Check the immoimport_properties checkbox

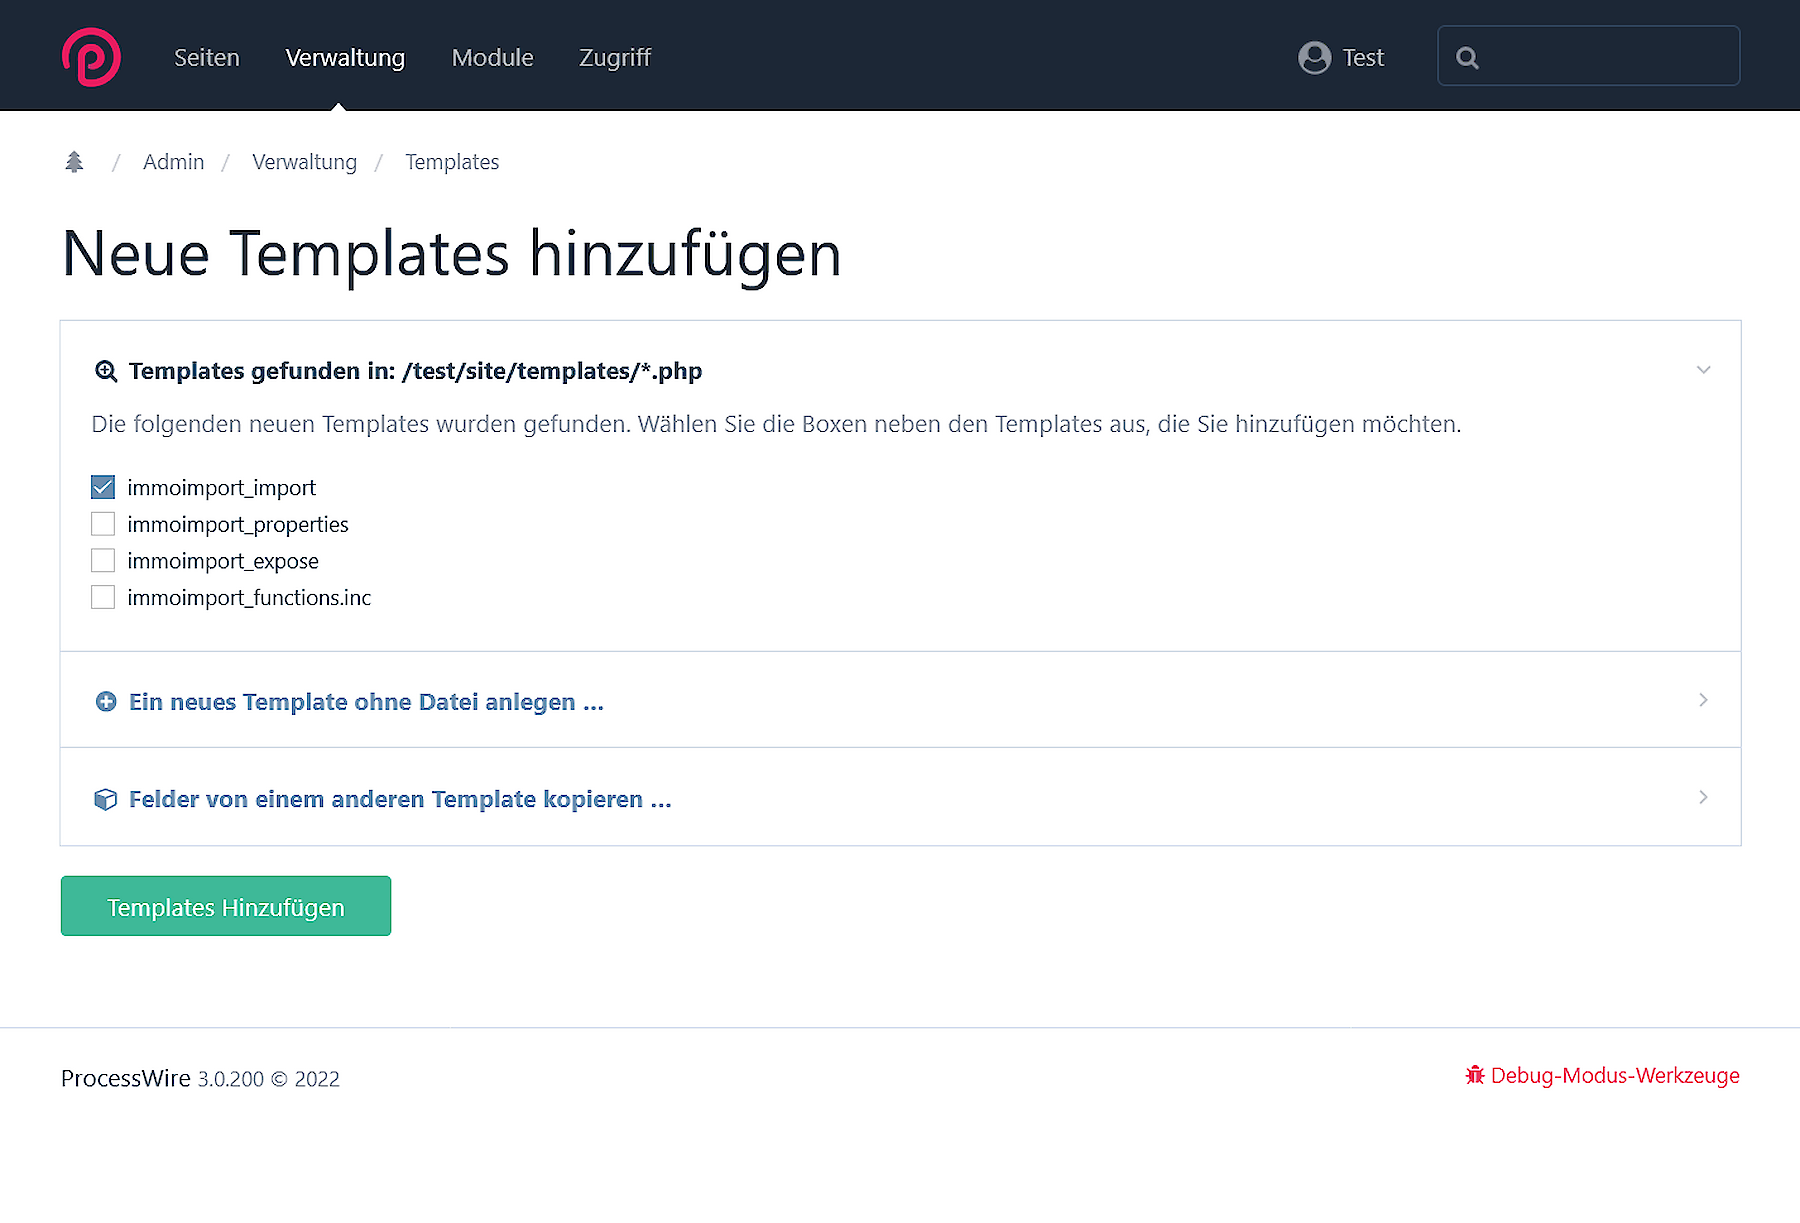point(103,523)
